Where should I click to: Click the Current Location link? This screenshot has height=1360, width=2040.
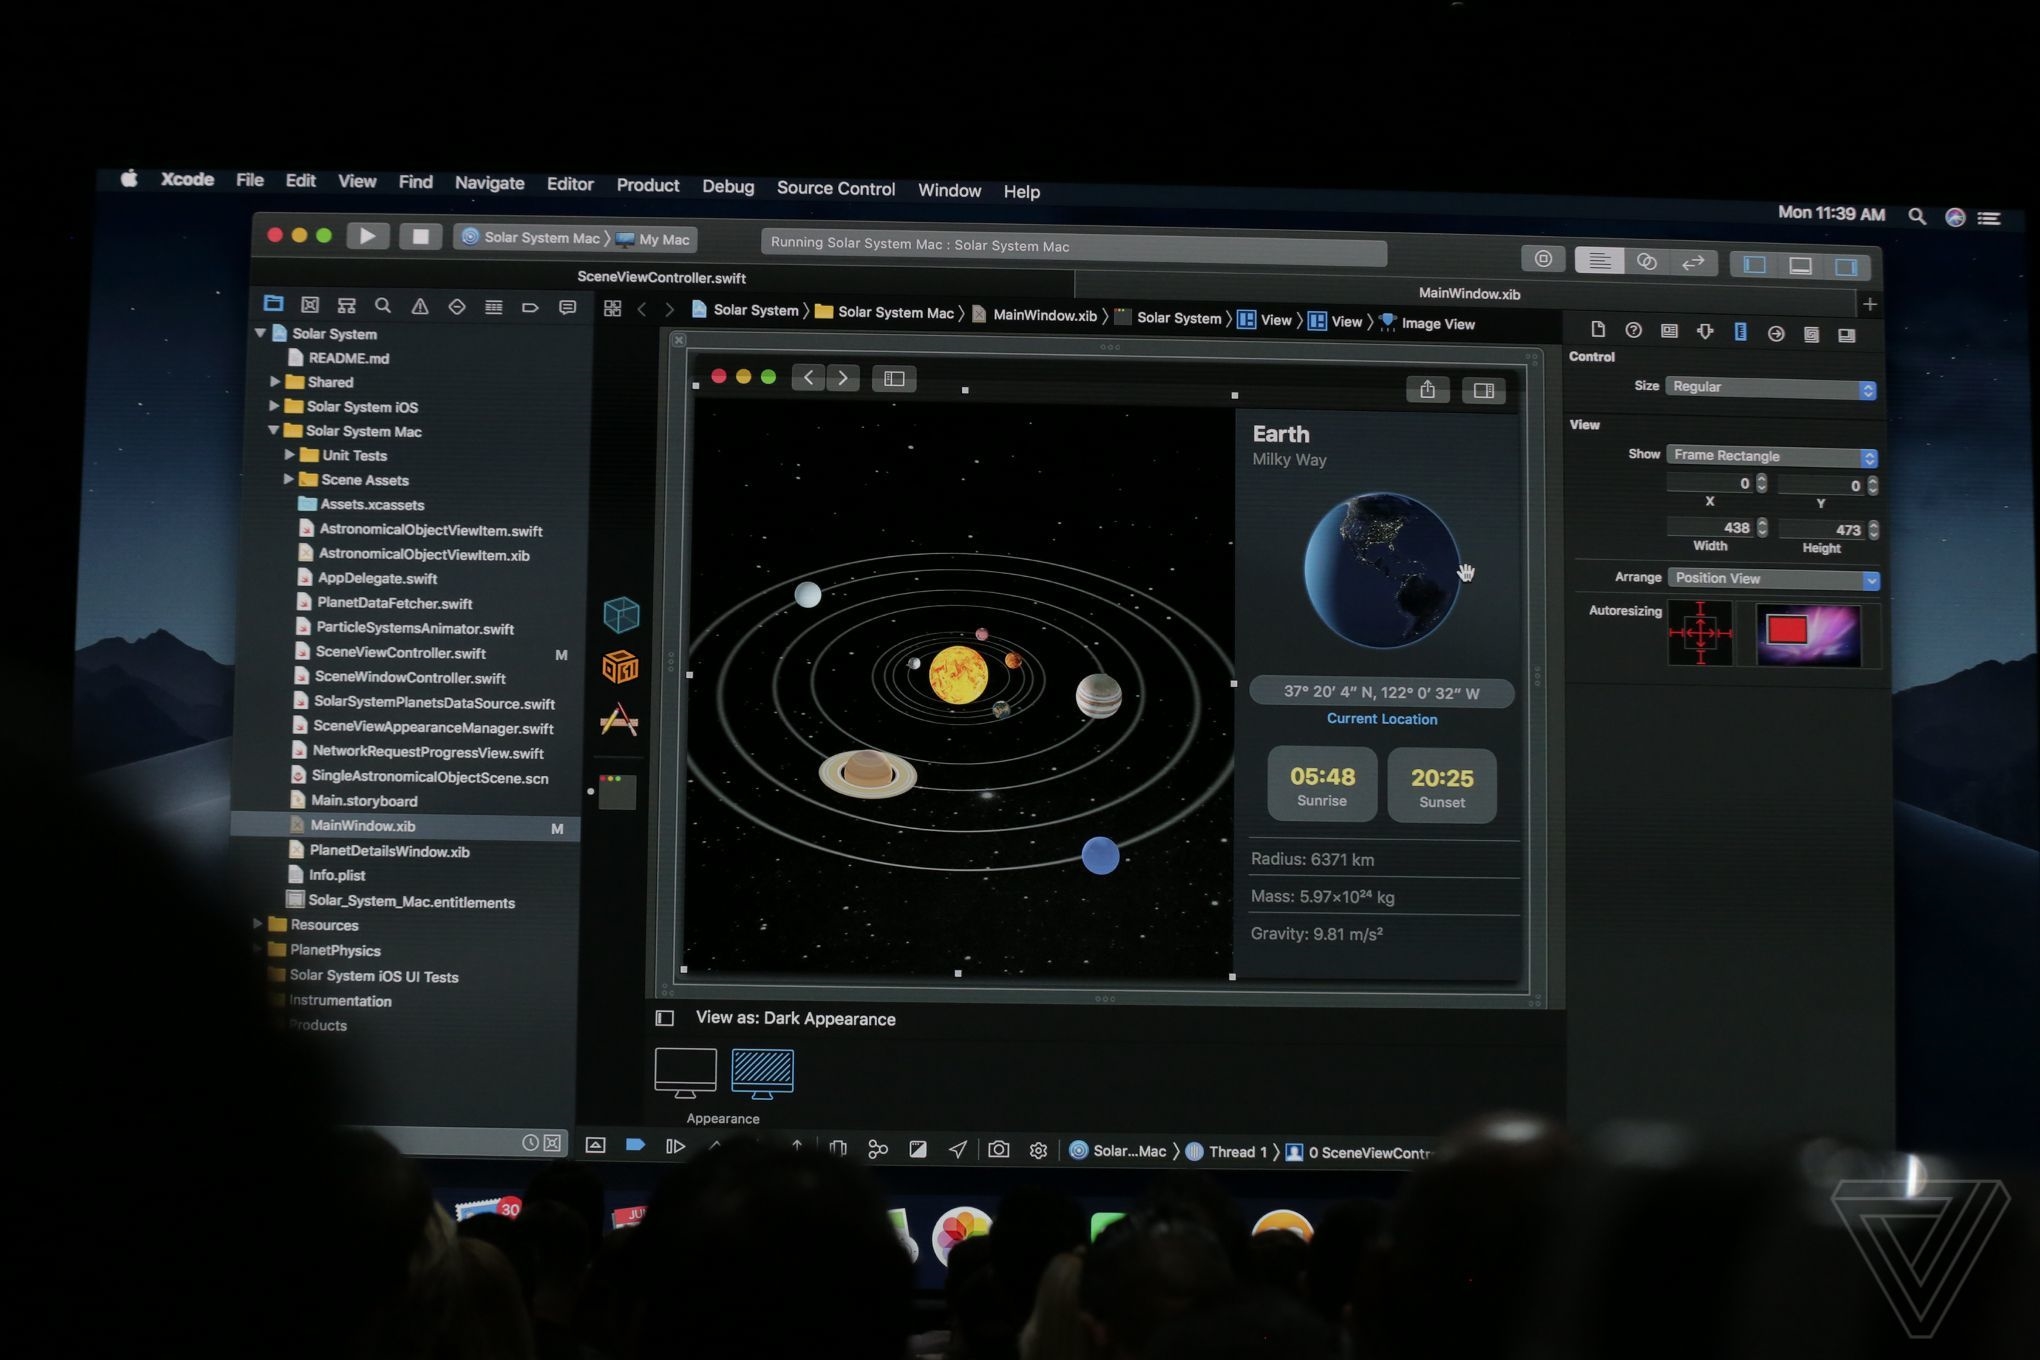tap(1381, 718)
